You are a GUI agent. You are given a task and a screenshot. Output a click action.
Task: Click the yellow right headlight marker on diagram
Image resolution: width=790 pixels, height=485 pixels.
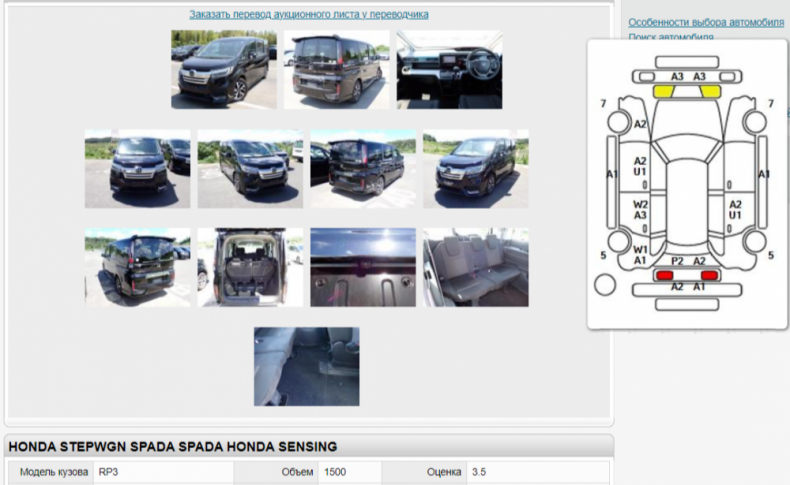click(x=710, y=92)
